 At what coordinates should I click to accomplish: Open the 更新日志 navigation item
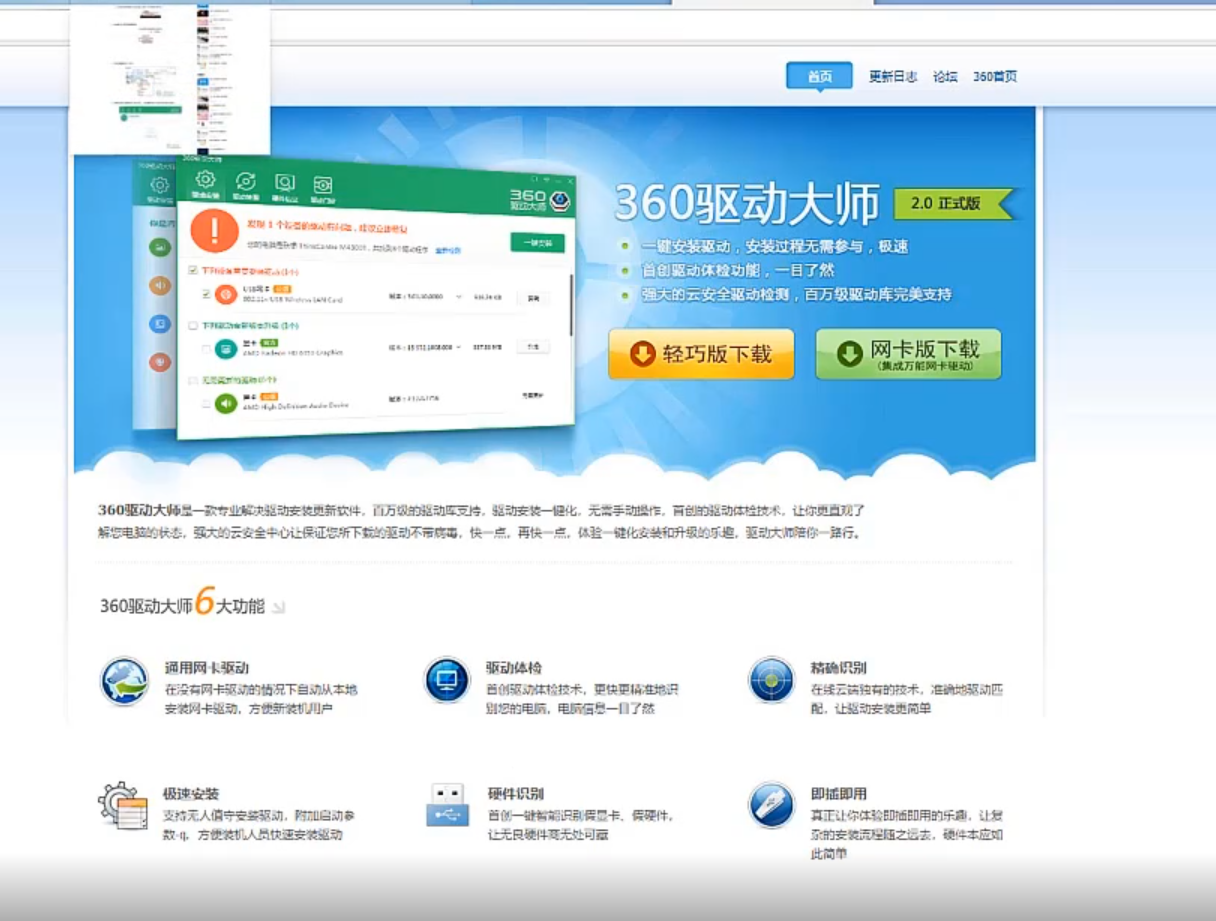(892, 76)
